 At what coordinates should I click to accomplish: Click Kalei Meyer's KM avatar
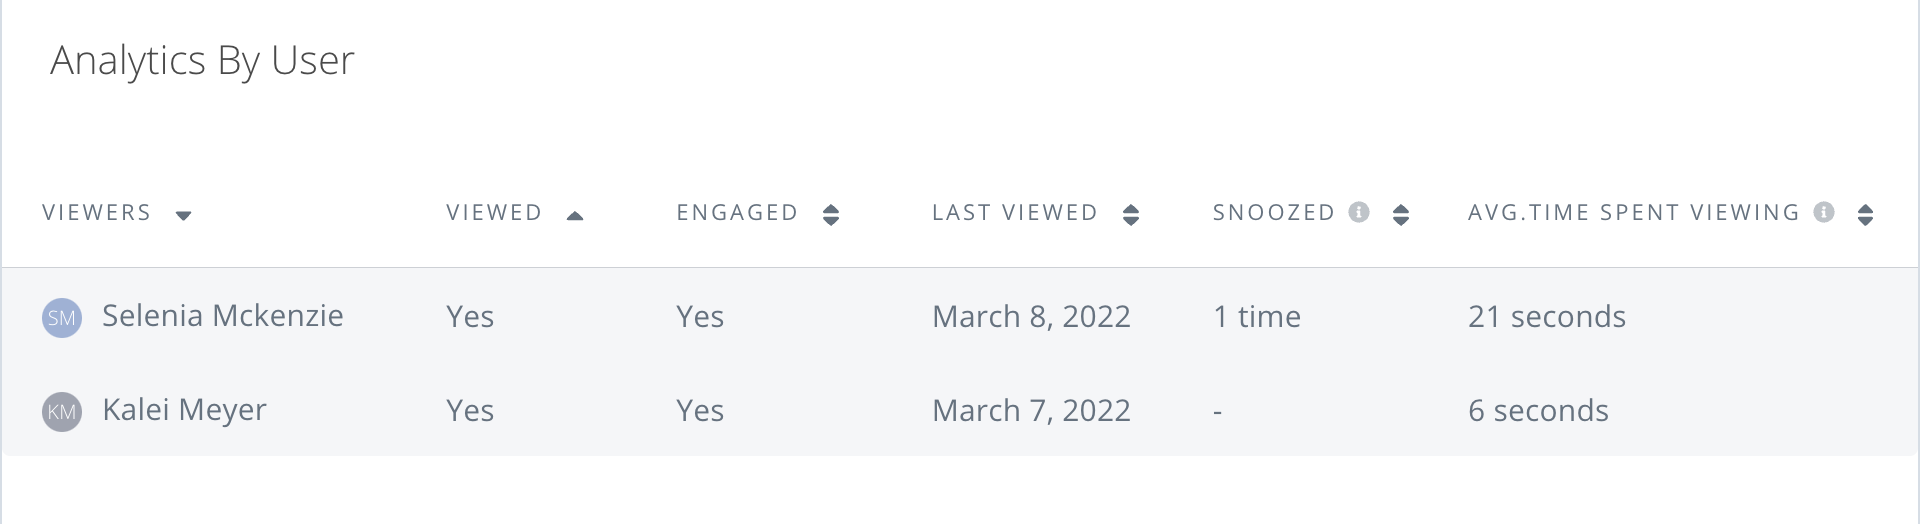click(x=62, y=412)
